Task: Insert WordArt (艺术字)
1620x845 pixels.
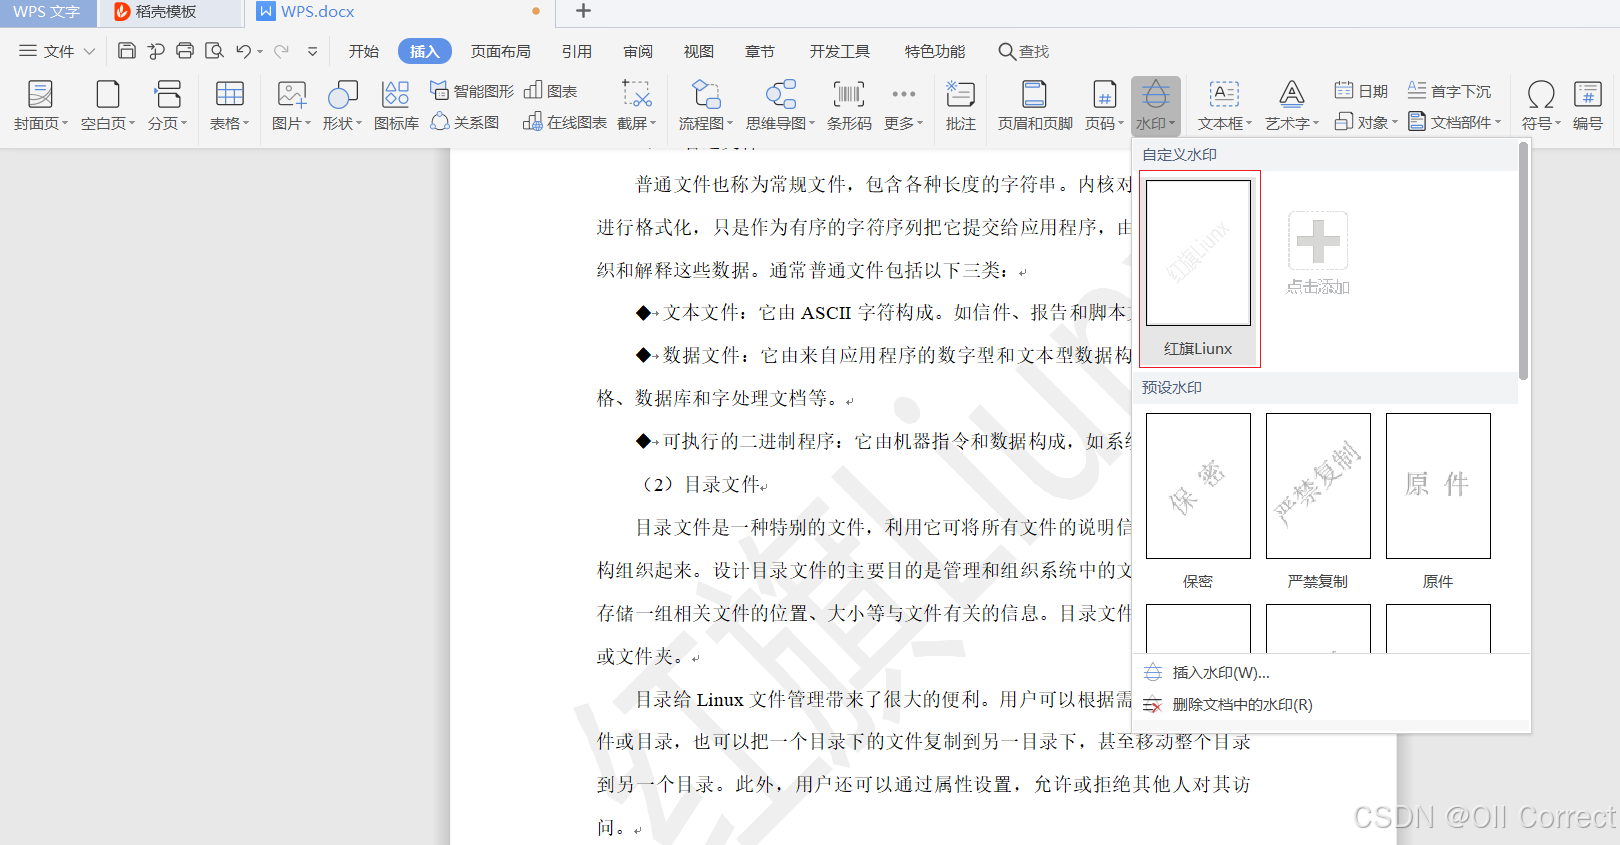Action: point(1292,106)
